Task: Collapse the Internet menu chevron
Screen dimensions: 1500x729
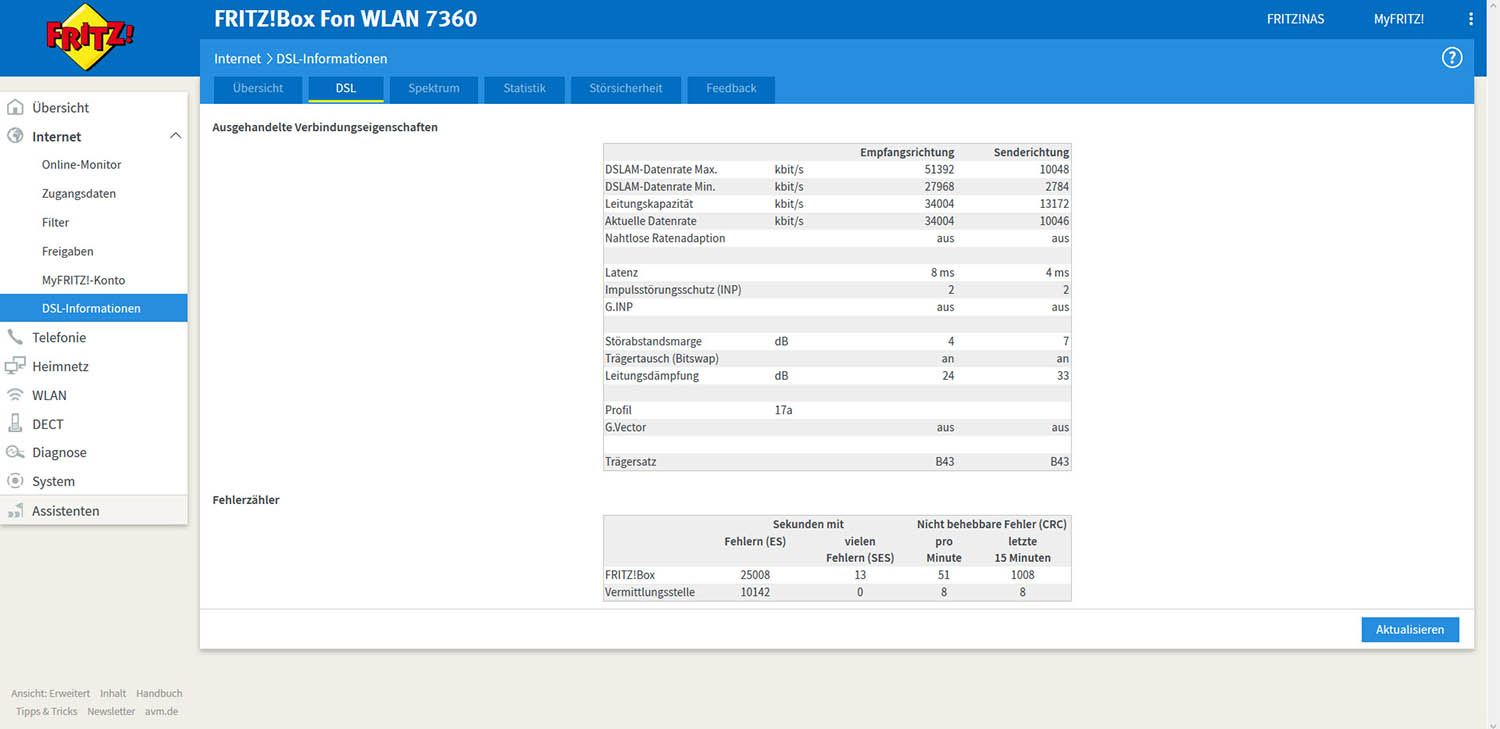Action: pyautogui.click(x=175, y=136)
